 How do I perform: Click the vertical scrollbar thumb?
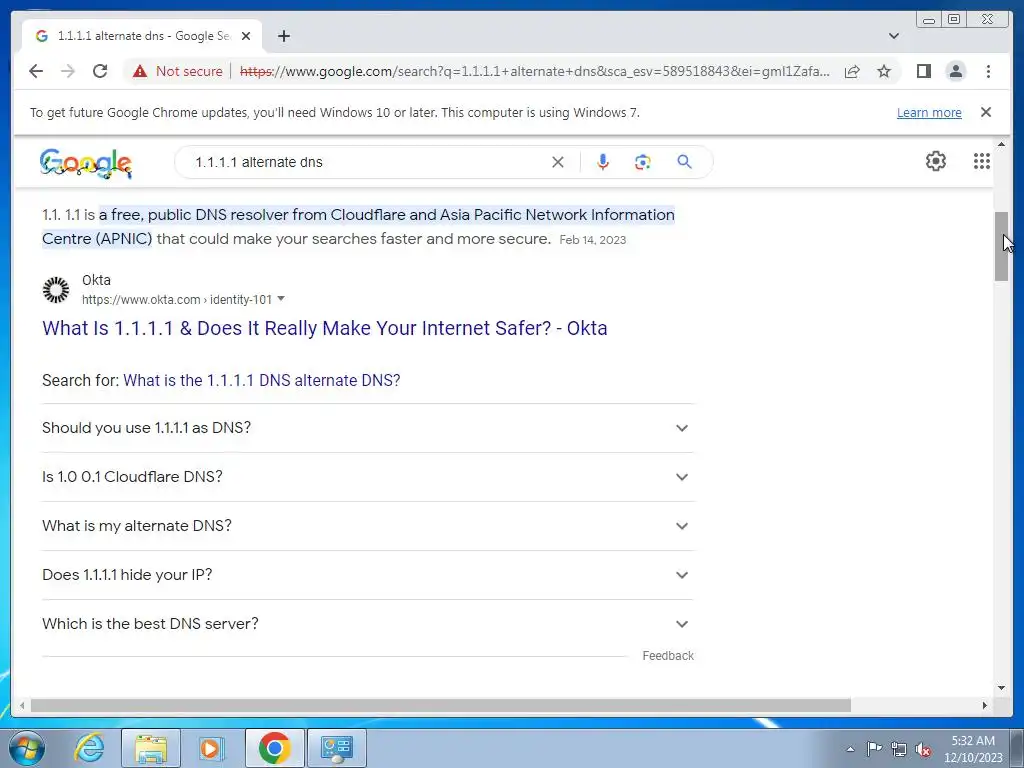point(1001,246)
